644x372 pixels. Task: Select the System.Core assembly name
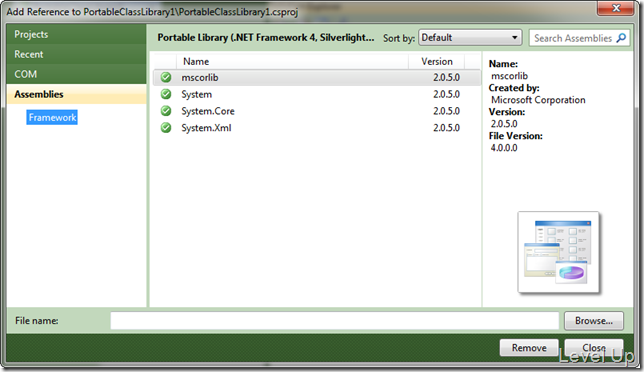(x=208, y=111)
